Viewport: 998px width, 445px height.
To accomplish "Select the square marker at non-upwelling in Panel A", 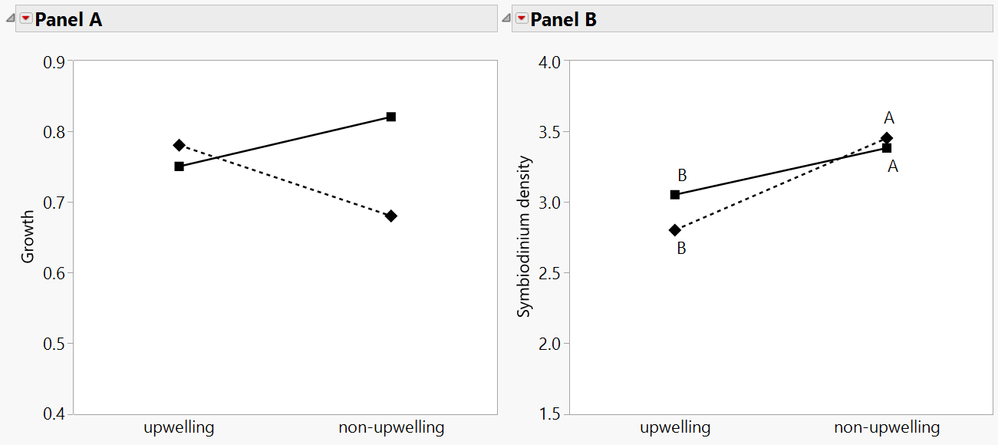I will click(391, 117).
